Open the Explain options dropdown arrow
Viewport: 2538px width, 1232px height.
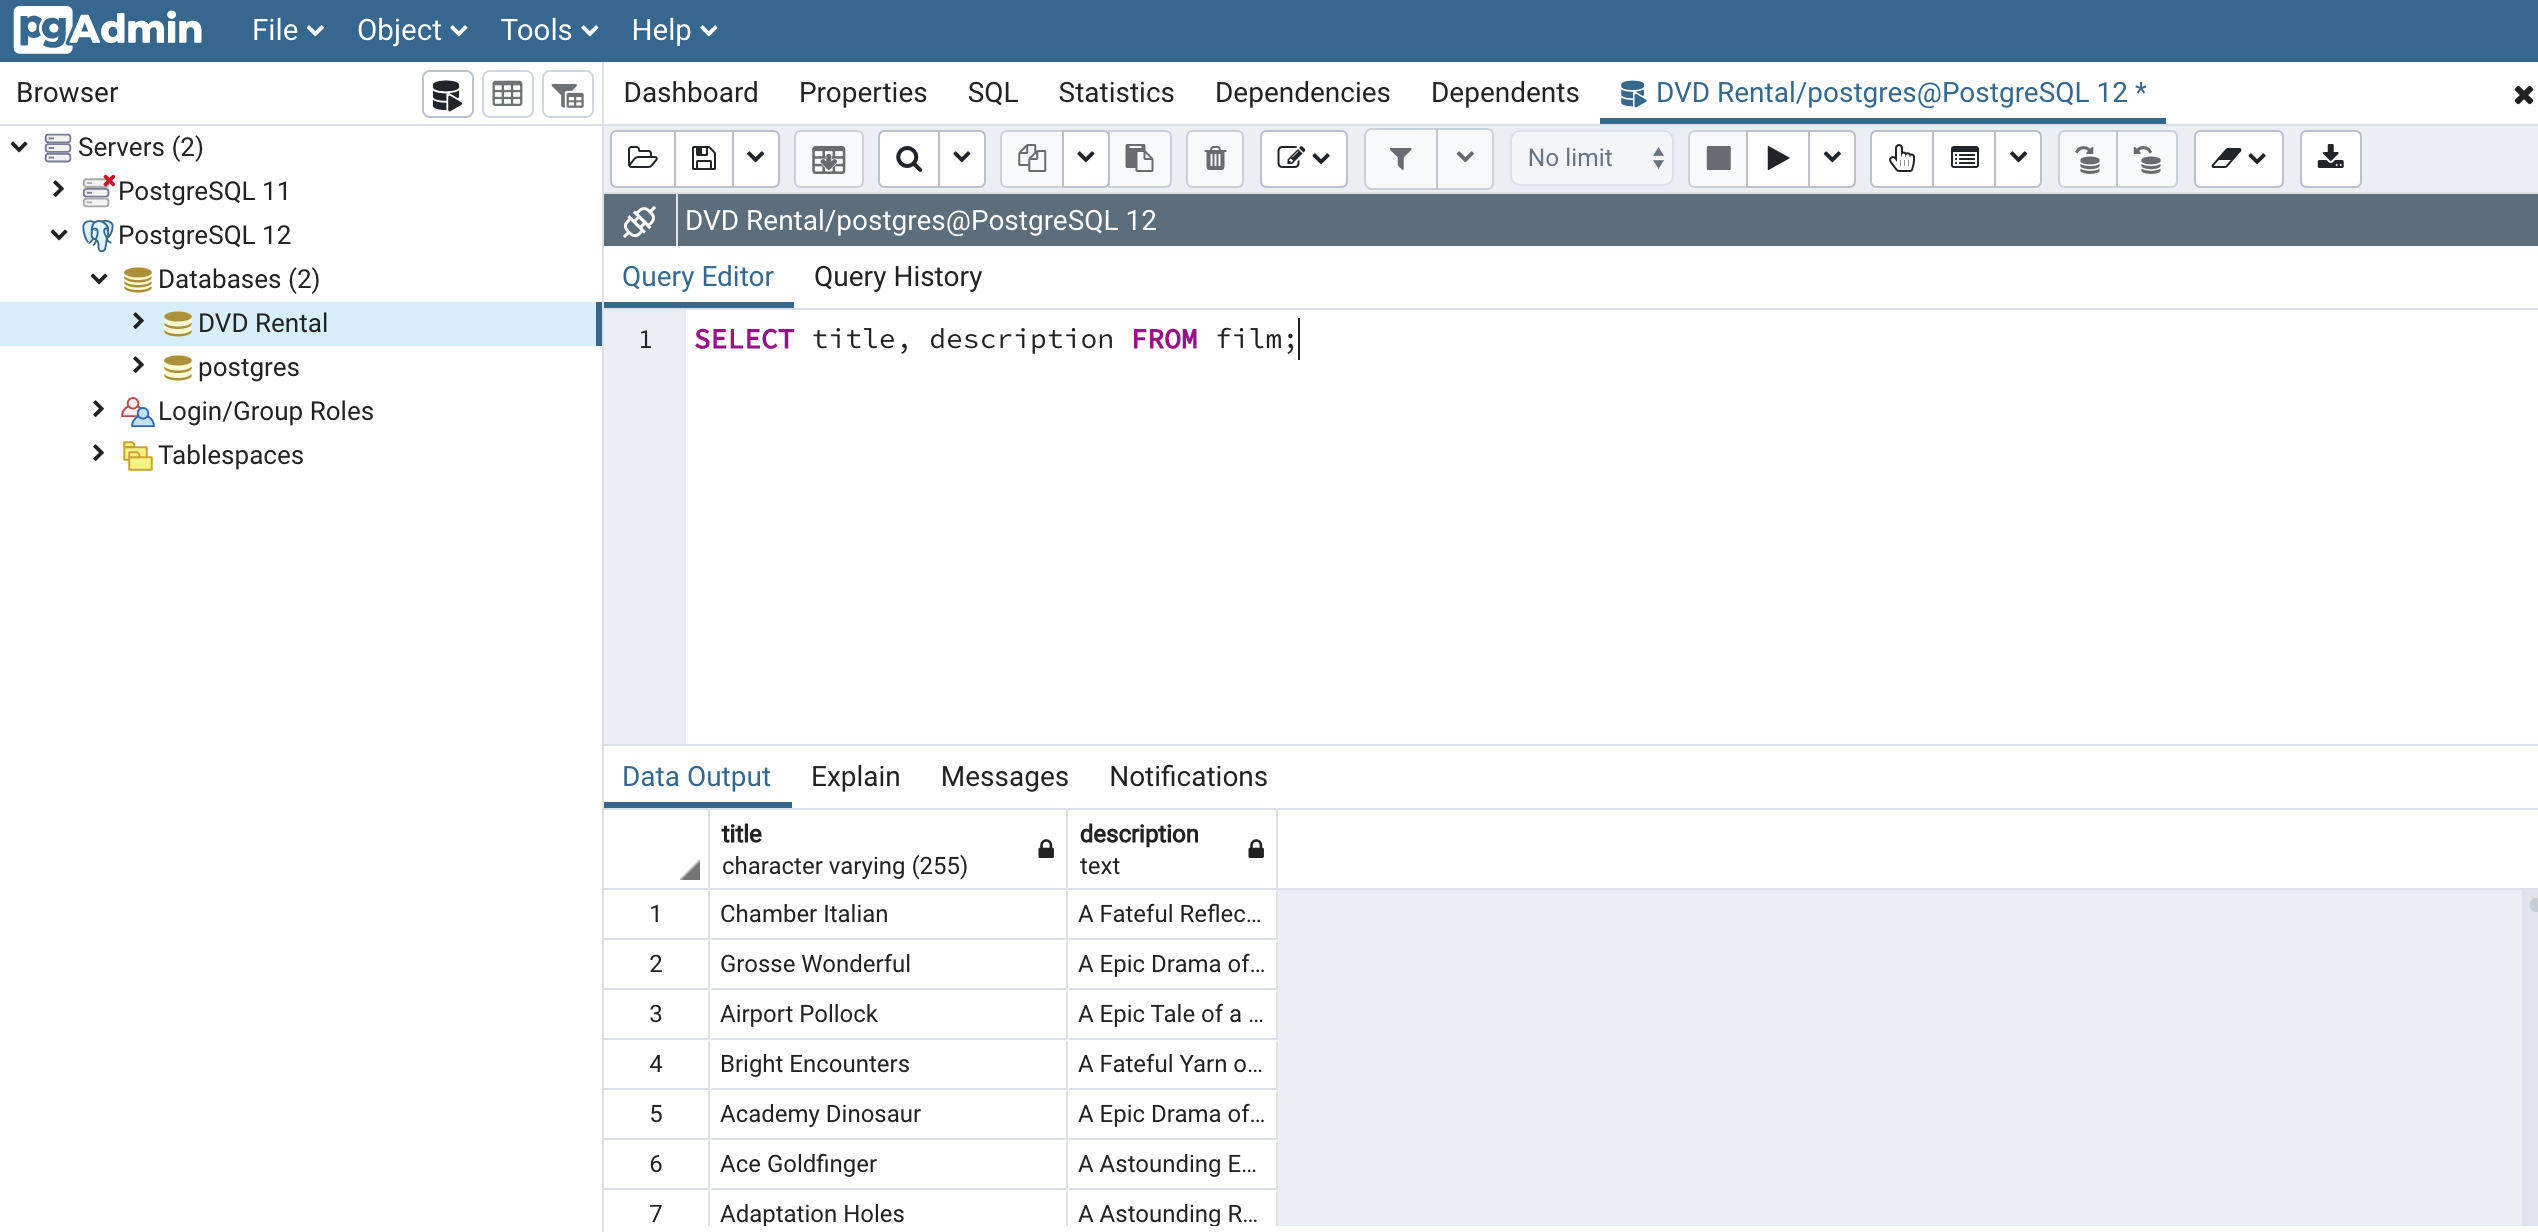coord(2018,158)
